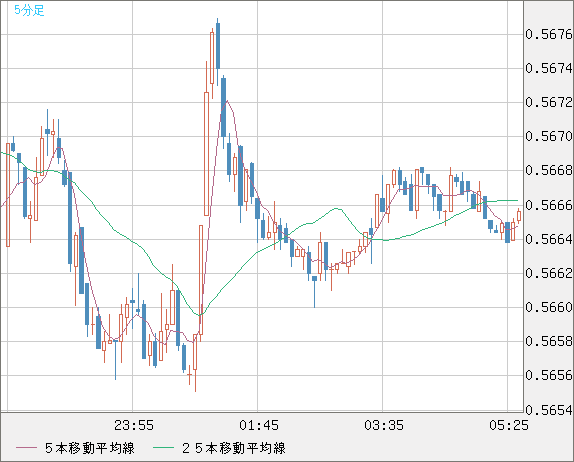Select the 0.5666 price axis label
The width and height of the screenshot is (574, 462).
click(549, 205)
